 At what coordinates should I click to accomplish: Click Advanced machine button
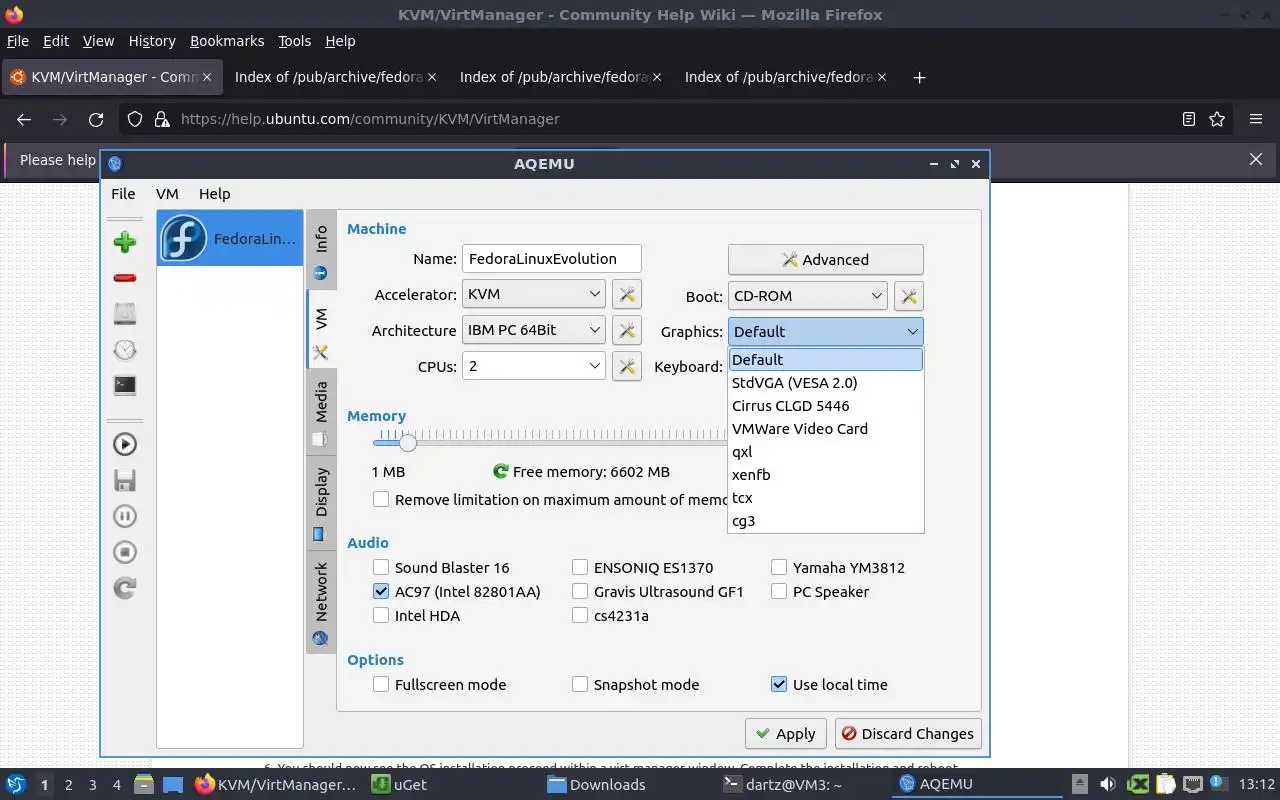[x=825, y=259]
